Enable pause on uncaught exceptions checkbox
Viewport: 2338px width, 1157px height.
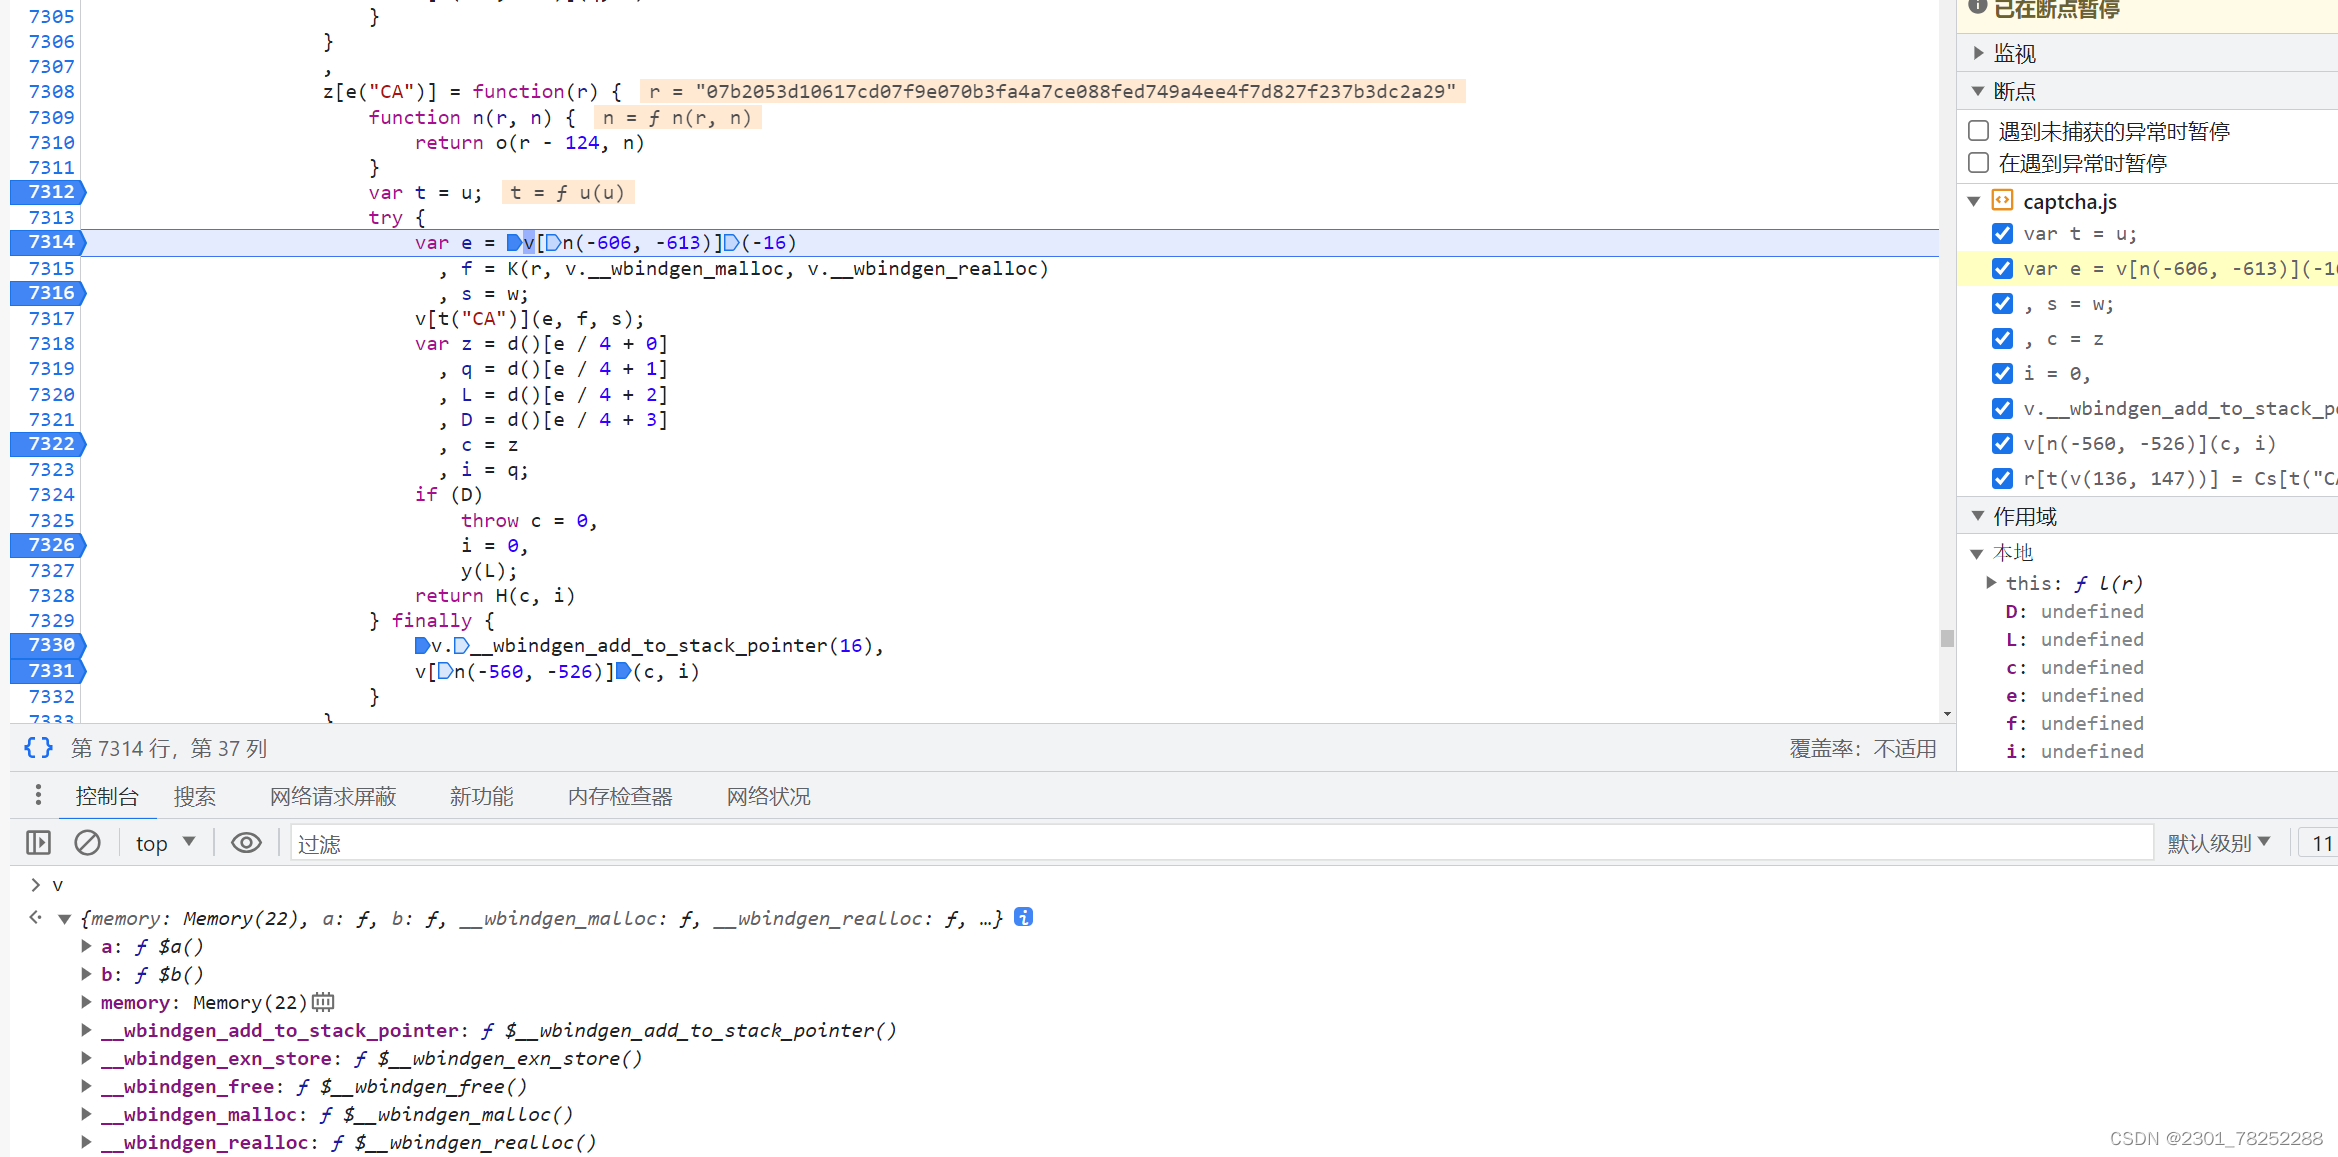pos(1978,131)
